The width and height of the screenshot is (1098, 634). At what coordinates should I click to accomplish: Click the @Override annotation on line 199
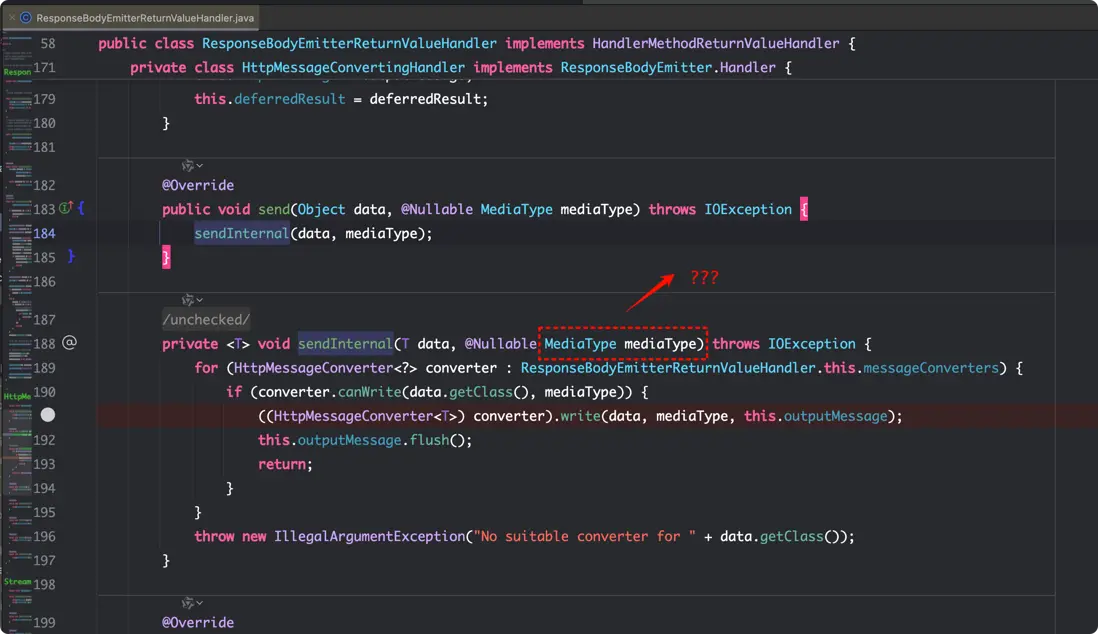[x=198, y=623]
